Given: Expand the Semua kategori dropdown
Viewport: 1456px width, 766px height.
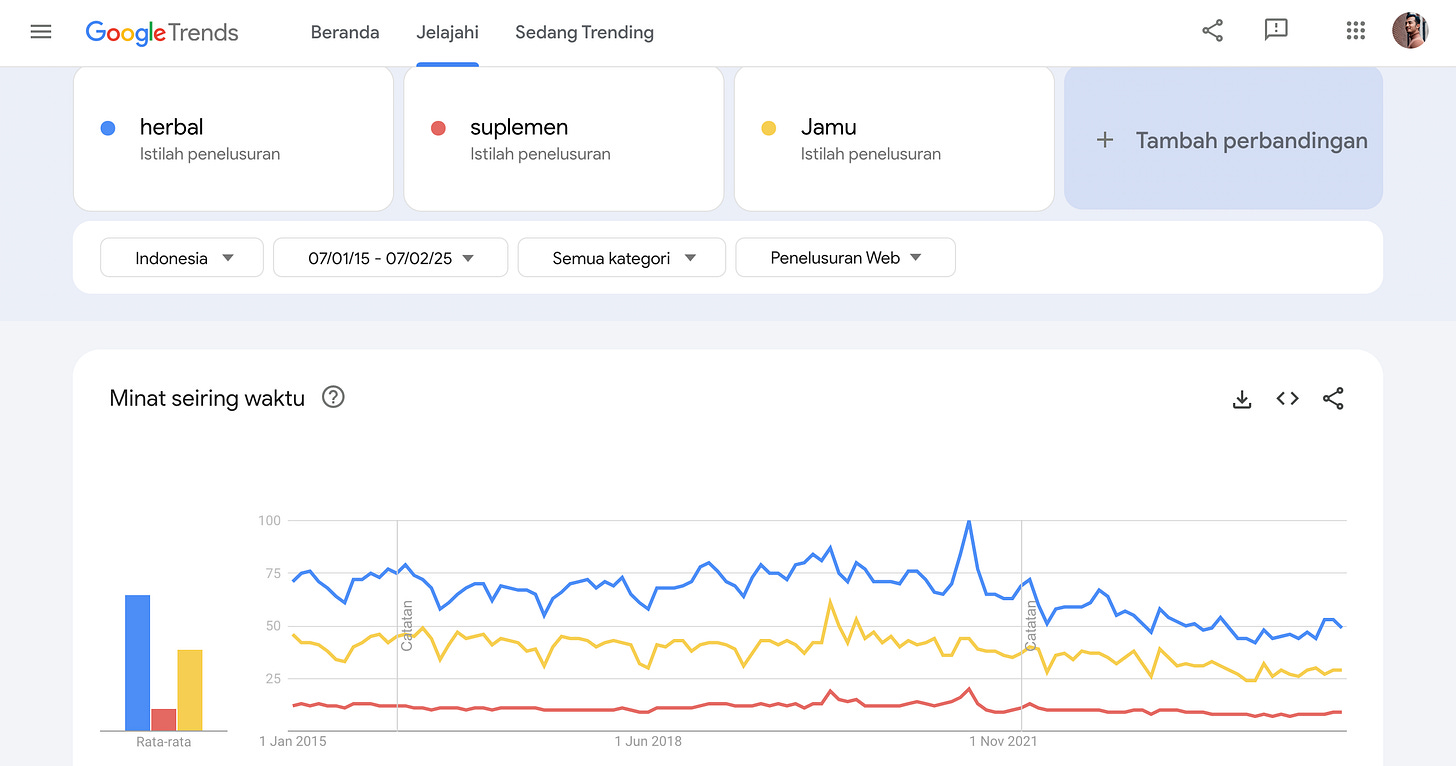Looking at the screenshot, I should point(622,258).
